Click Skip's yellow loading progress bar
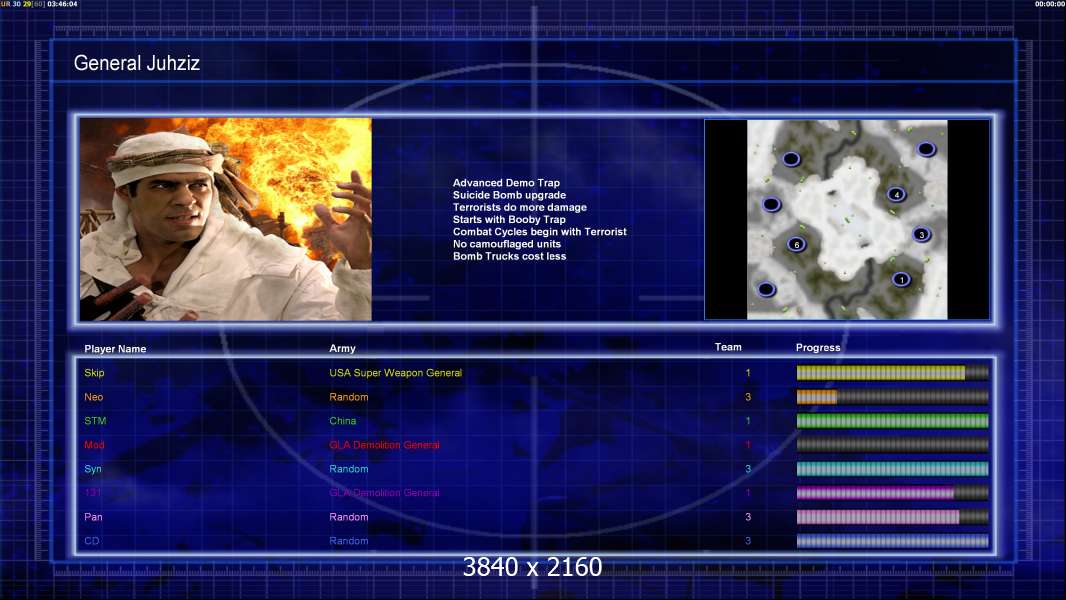1066x600 pixels. pos(893,372)
